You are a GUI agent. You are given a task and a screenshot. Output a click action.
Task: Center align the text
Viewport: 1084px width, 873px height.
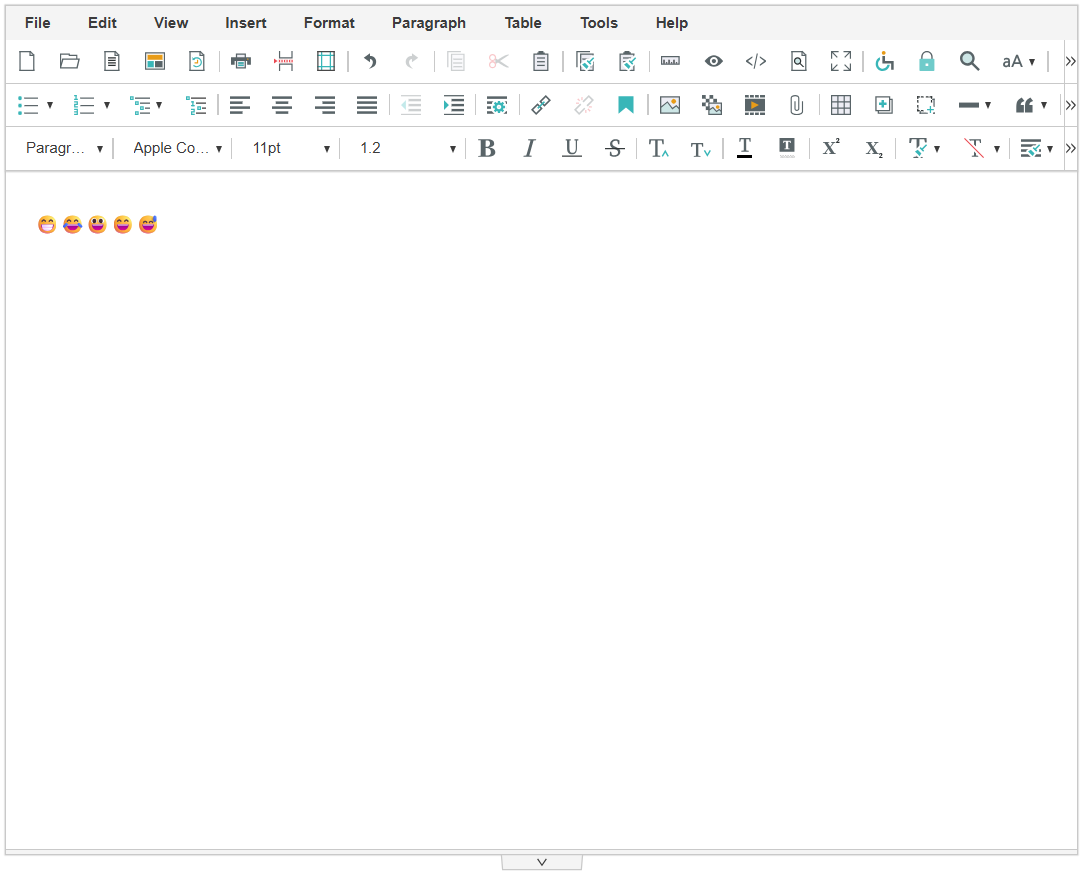pos(281,105)
